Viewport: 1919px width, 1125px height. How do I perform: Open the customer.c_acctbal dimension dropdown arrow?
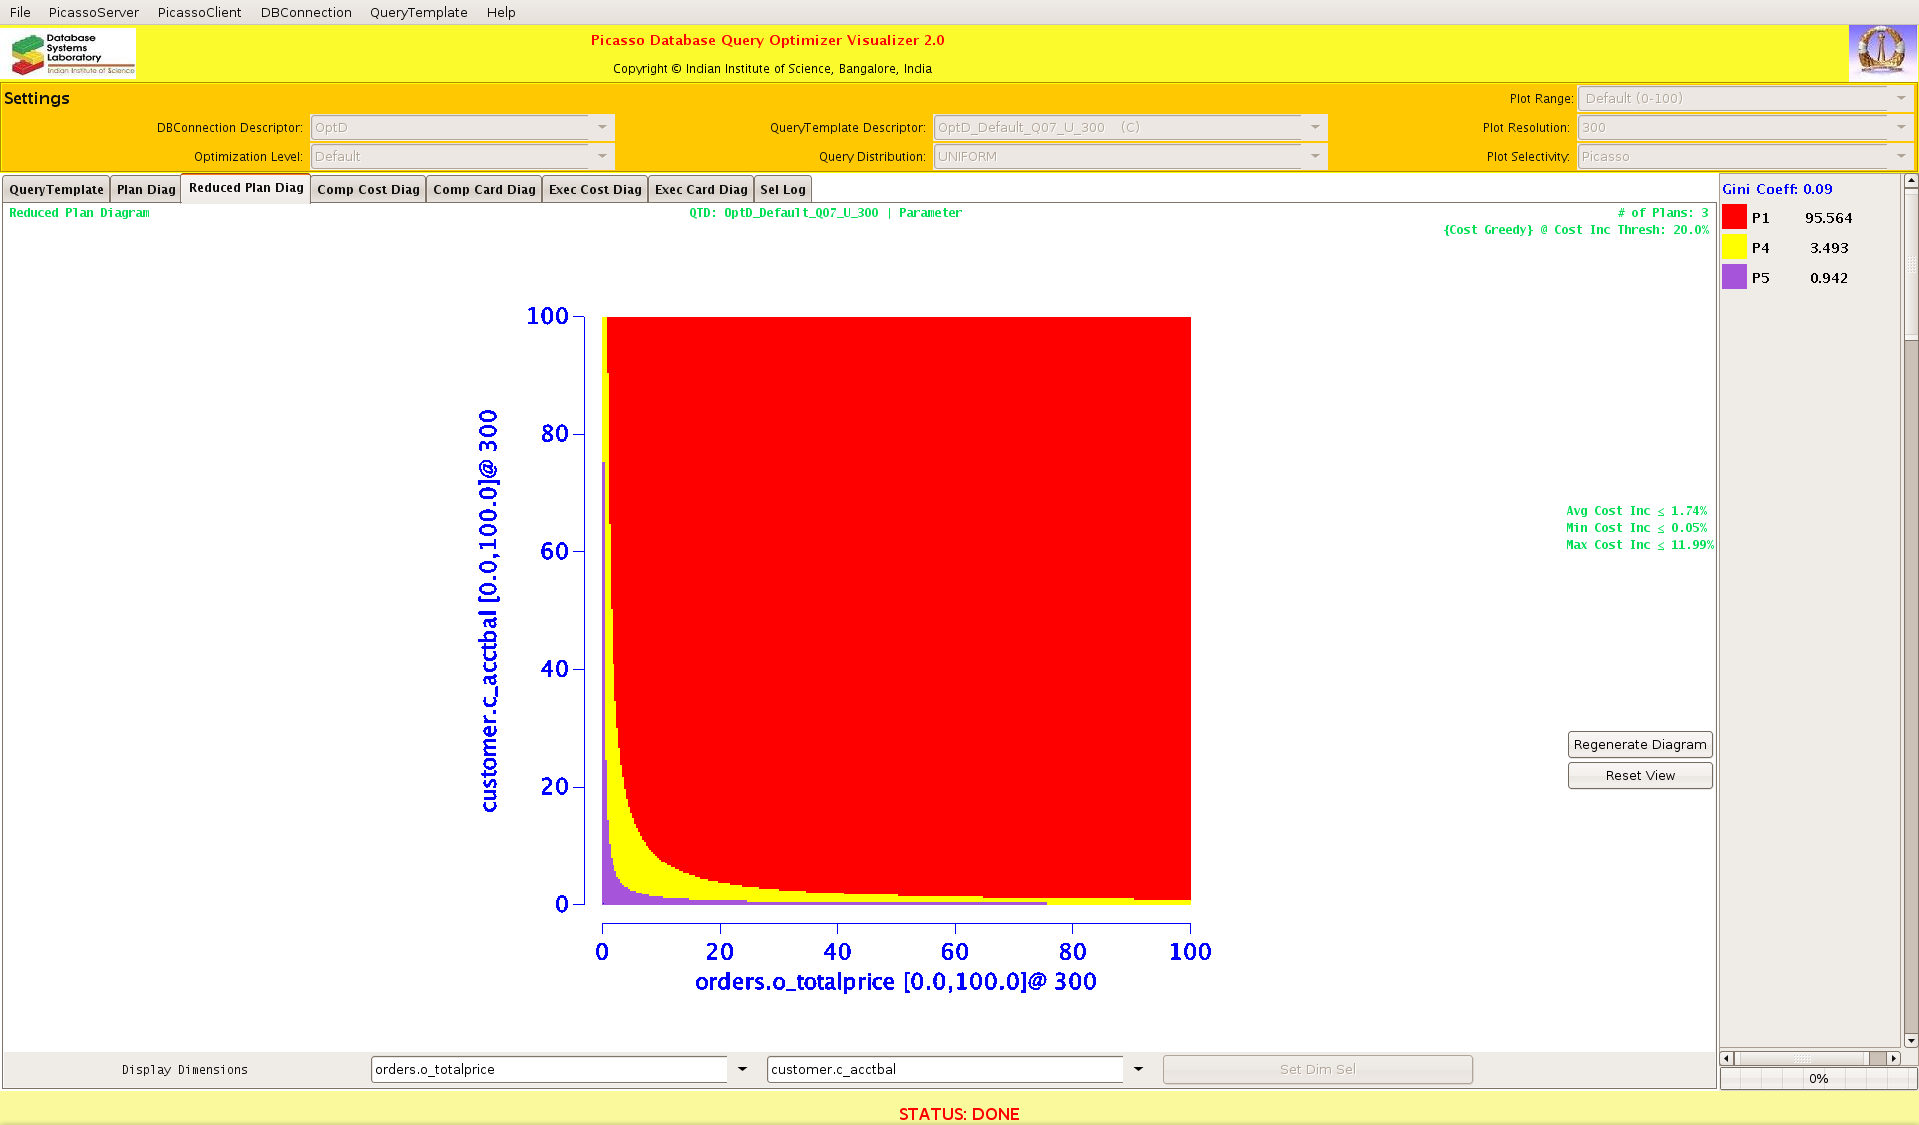coord(1138,1069)
